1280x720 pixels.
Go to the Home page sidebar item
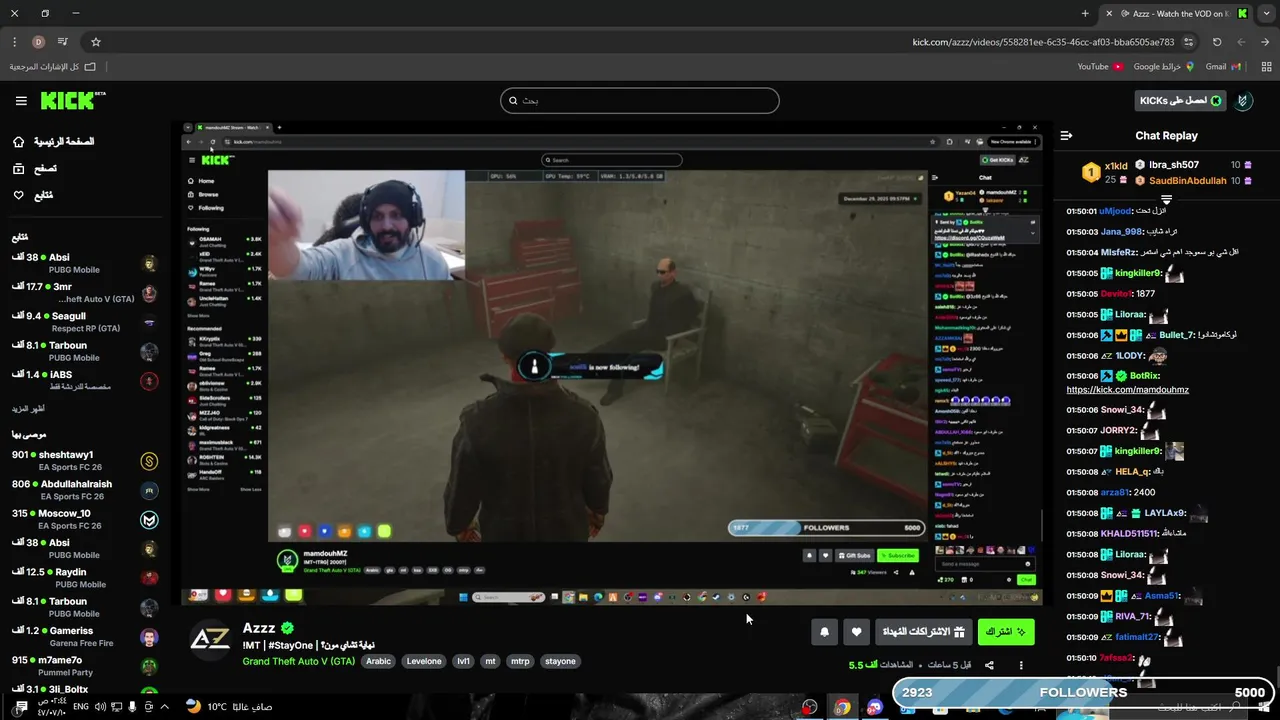coord(53,142)
